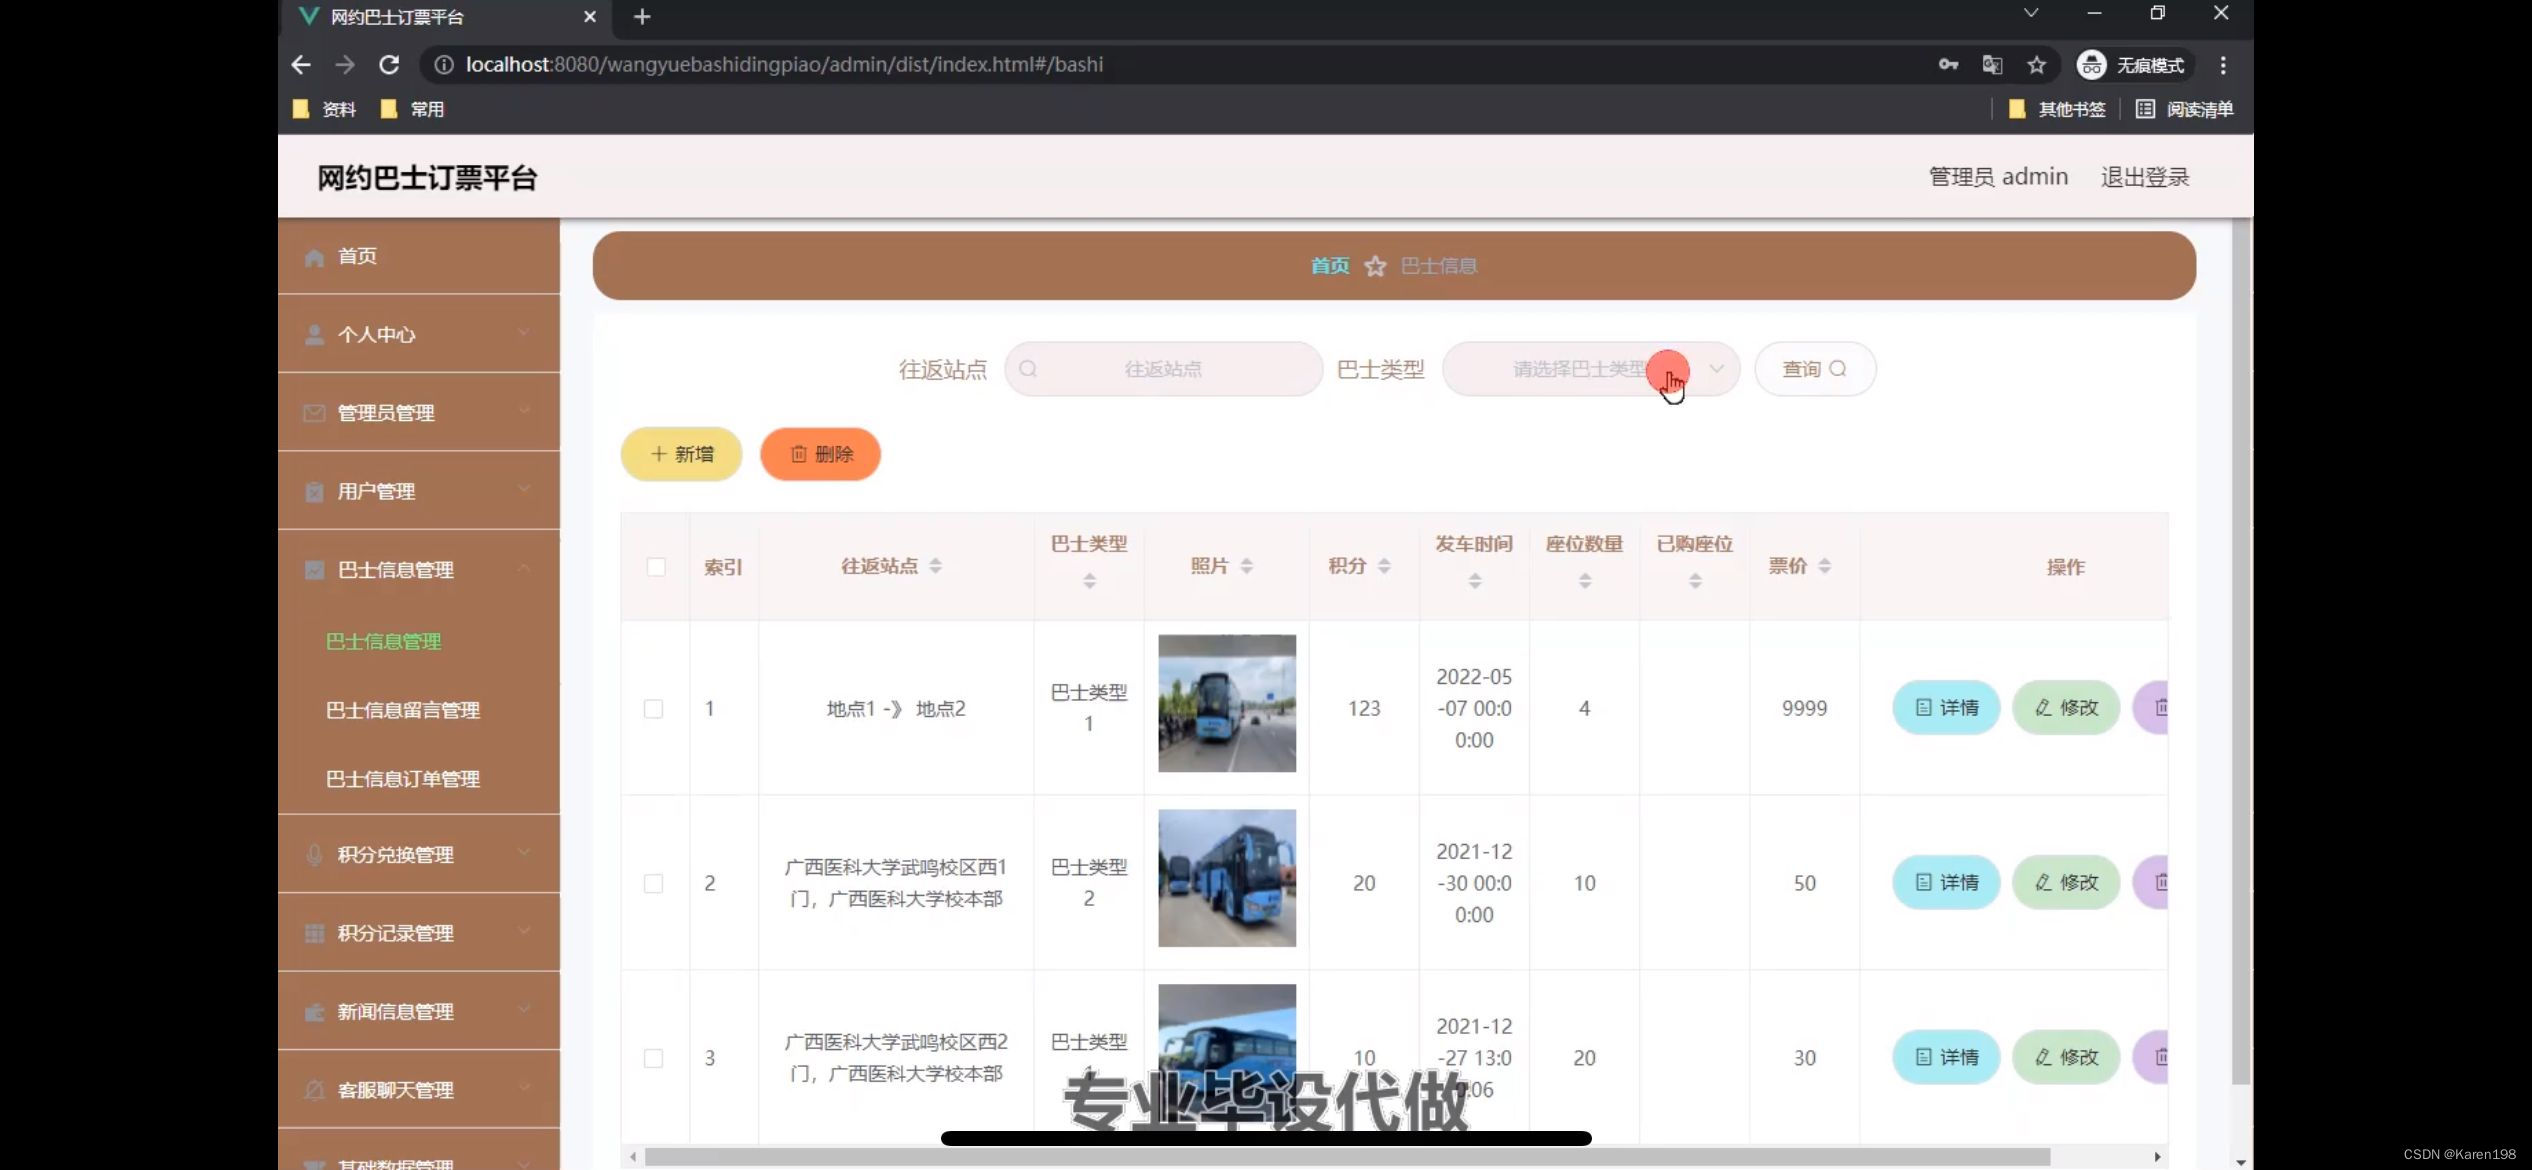The image size is (2532, 1170).
Task: Expand 积分记录管理 sidebar menu
Action: pos(419,932)
